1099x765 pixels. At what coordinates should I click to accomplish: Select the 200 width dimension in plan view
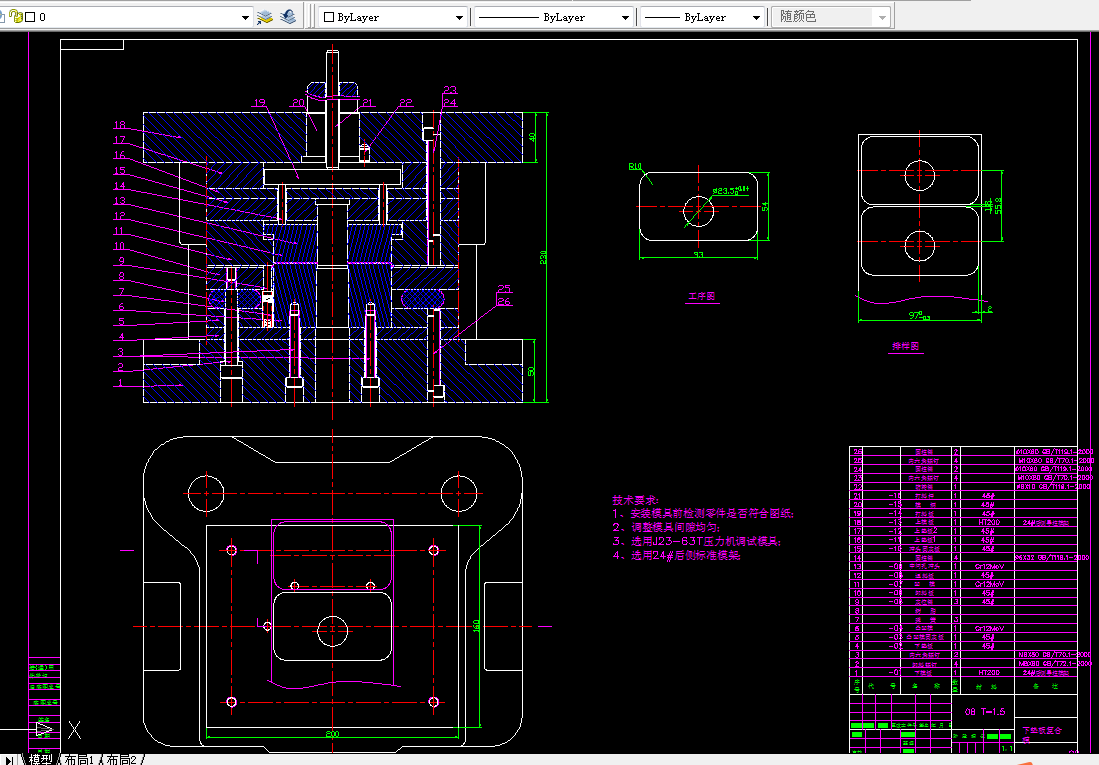tap(332, 734)
